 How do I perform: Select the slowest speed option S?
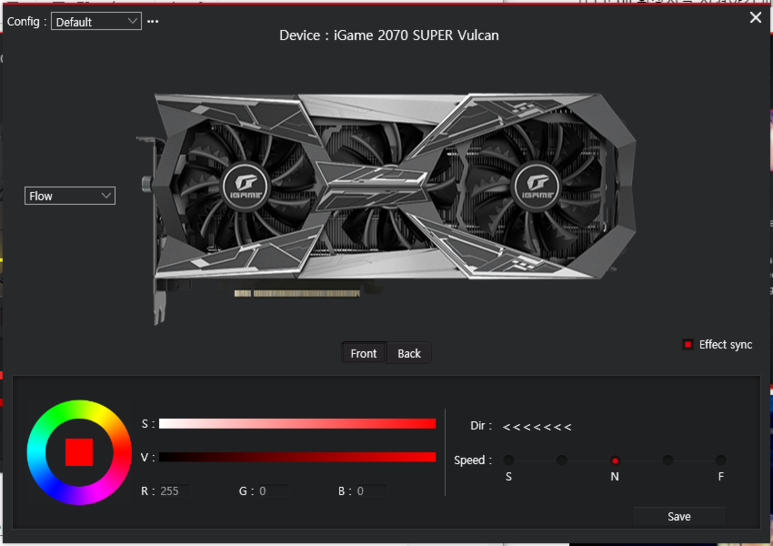point(509,461)
